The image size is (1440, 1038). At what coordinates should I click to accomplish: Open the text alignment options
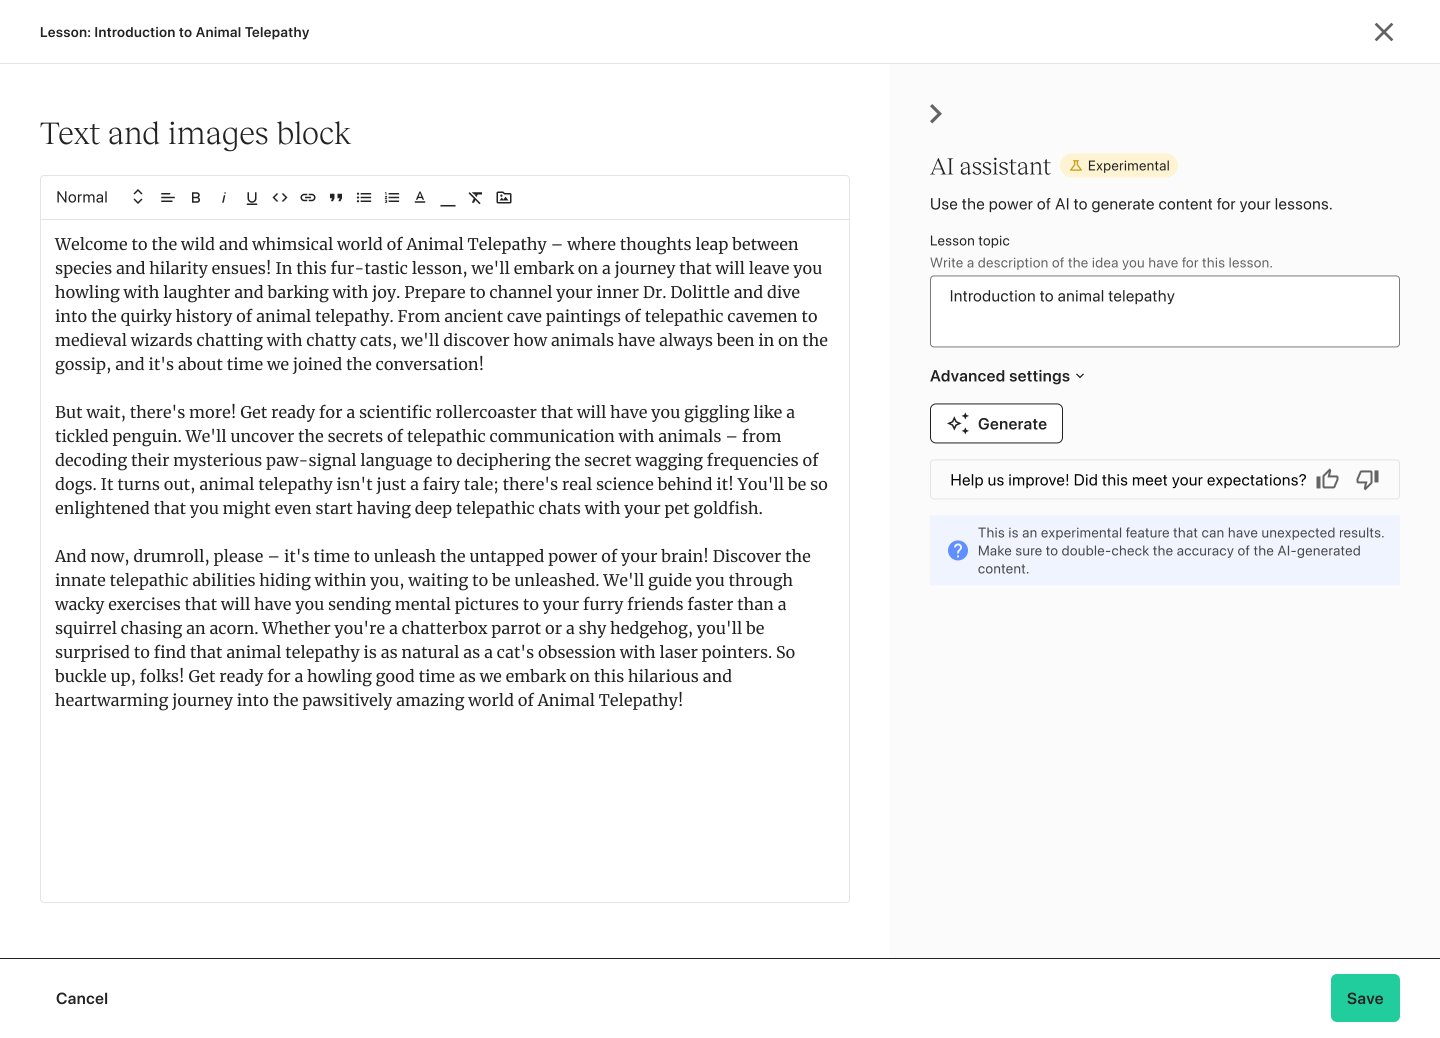[x=168, y=198]
